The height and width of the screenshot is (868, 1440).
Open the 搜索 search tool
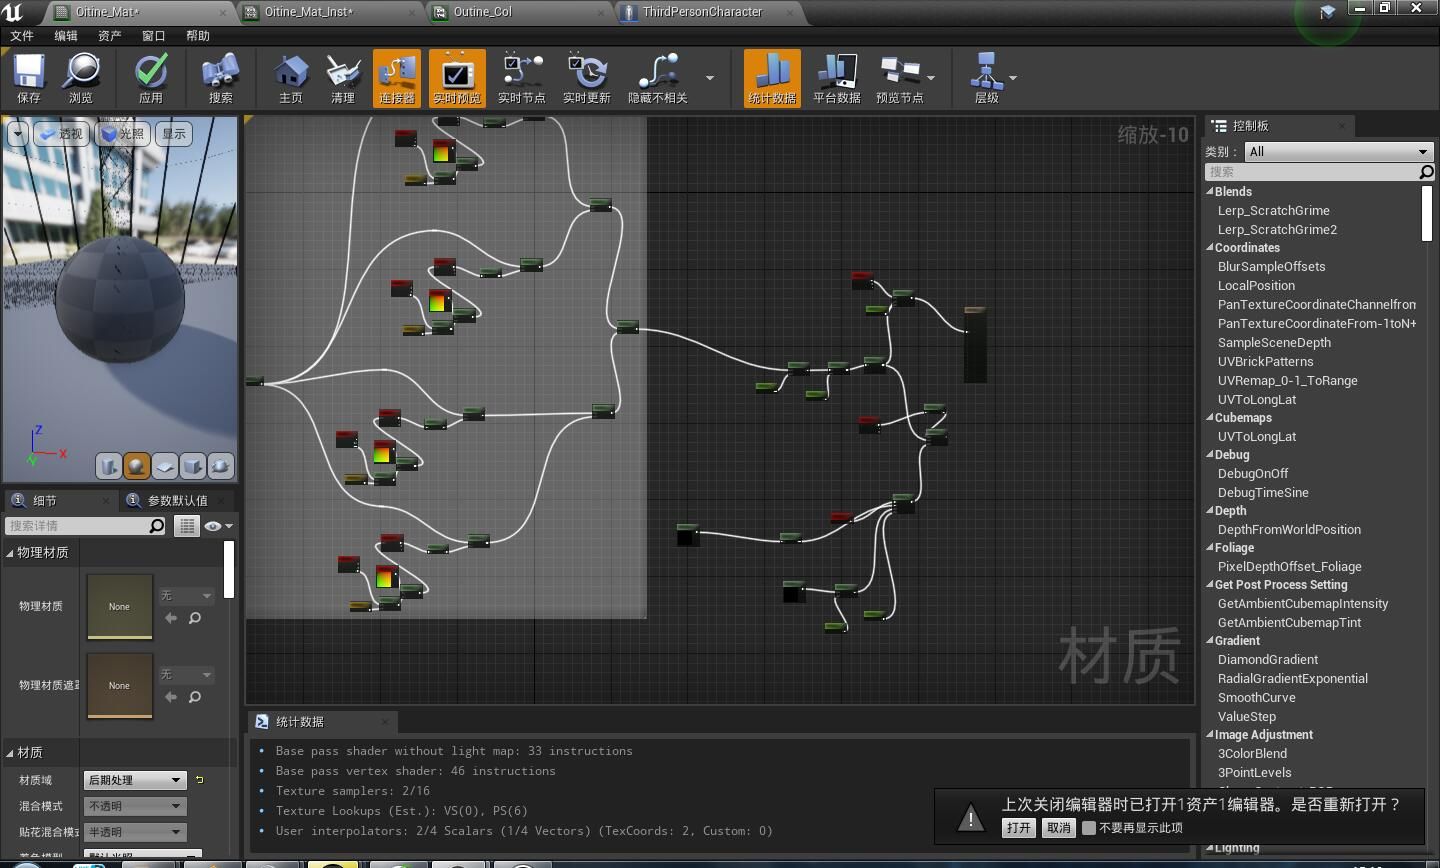point(220,78)
